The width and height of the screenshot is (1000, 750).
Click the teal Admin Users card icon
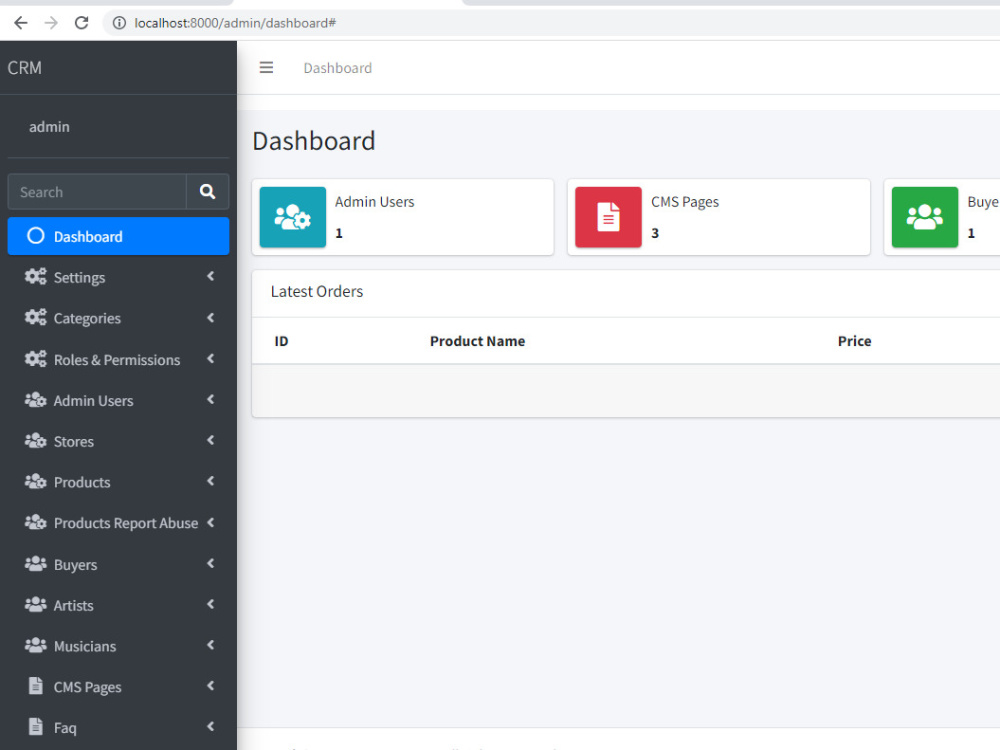pyautogui.click(x=293, y=217)
